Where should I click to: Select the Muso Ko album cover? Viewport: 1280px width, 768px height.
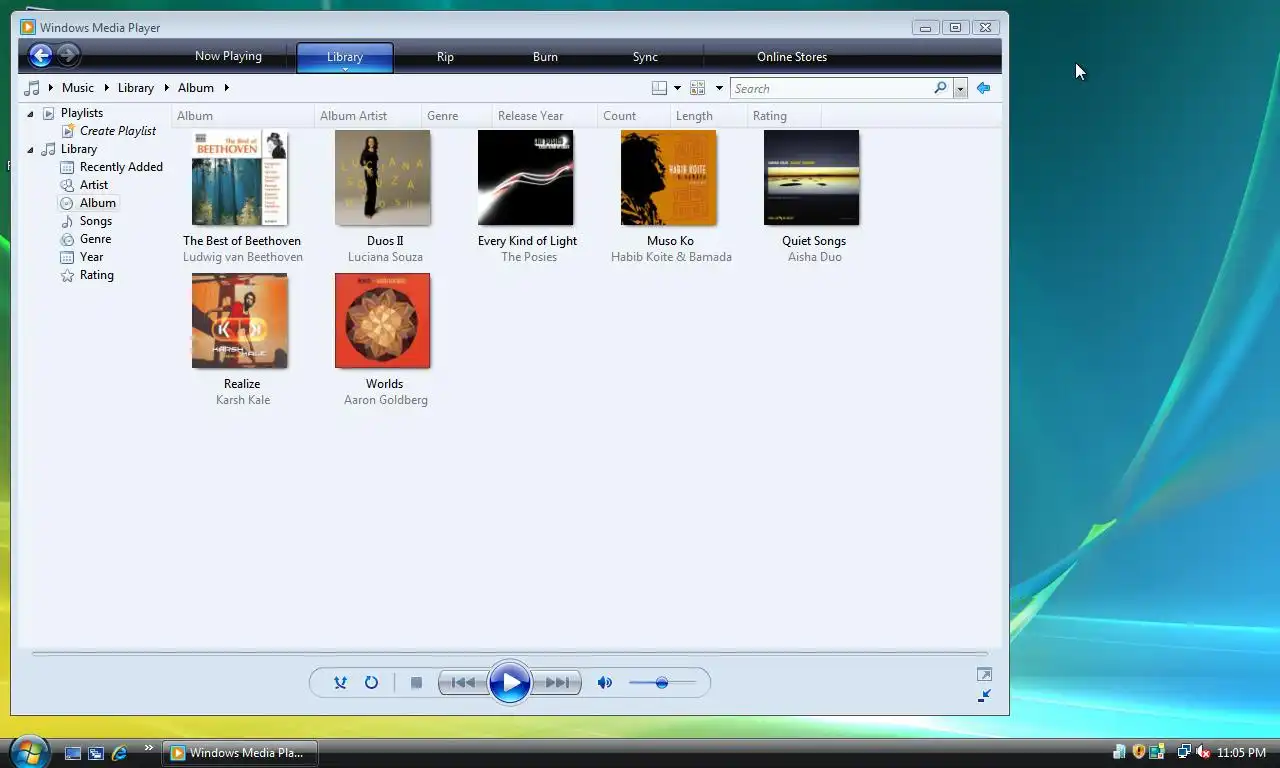point(669,178)
